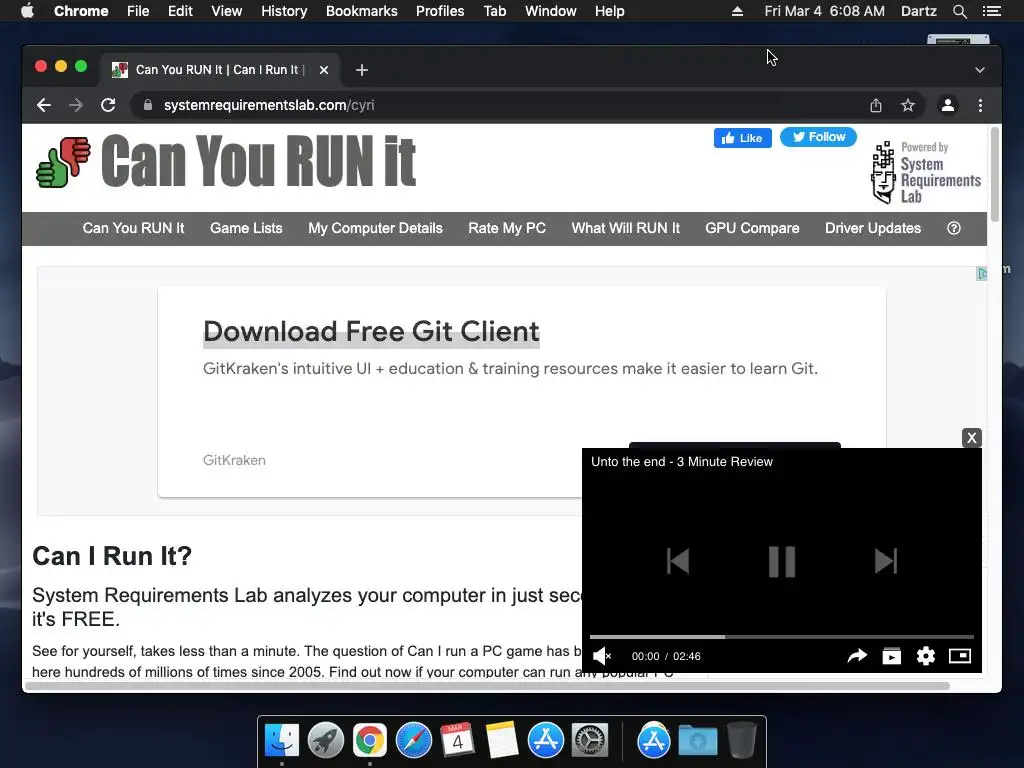Open Spotlight search in menu bar

959,11
